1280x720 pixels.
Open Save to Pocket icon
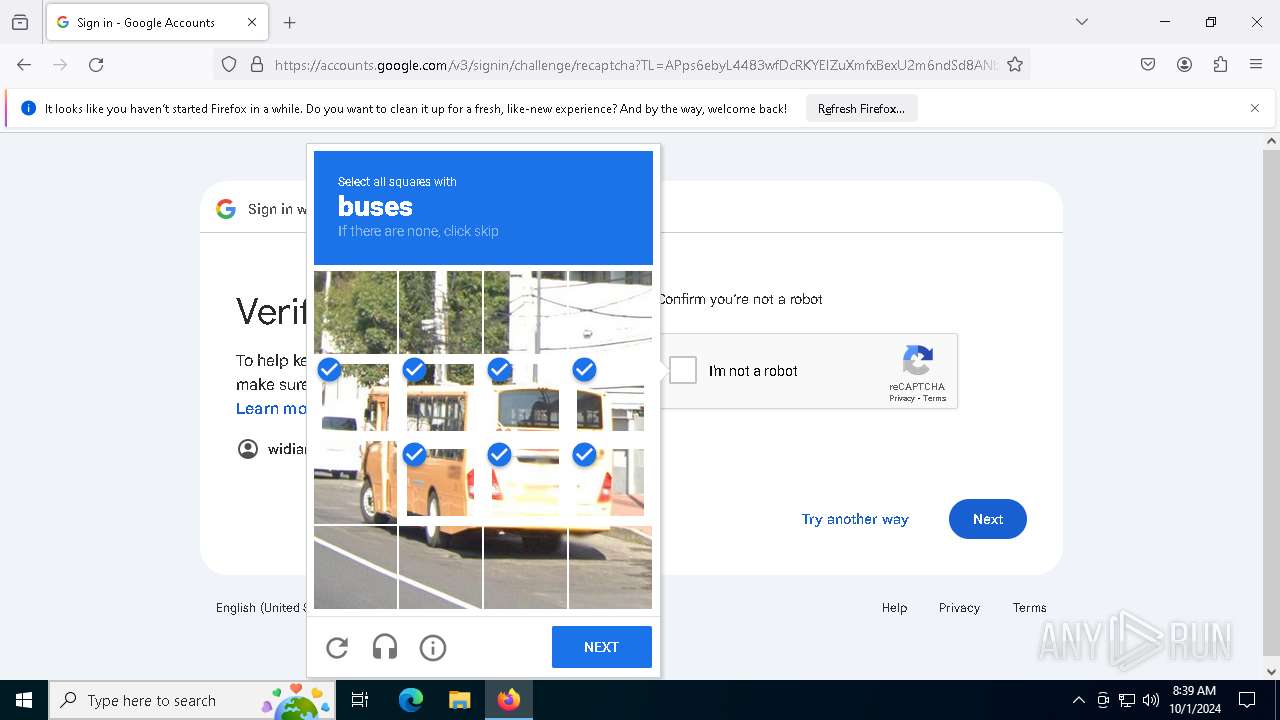tap(1148, 65)
